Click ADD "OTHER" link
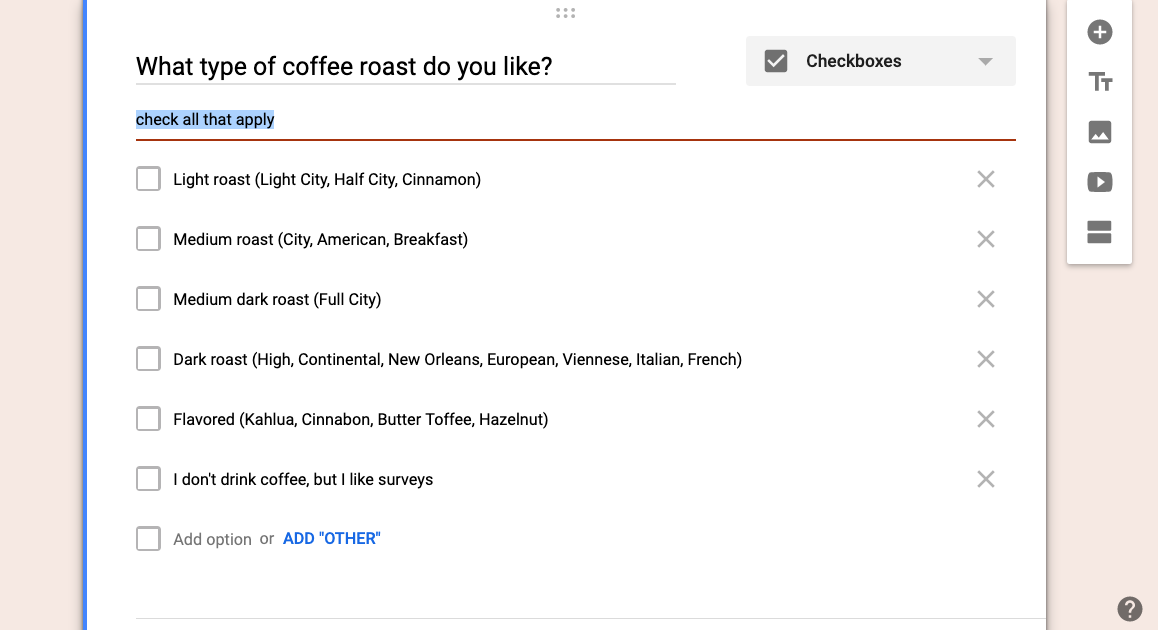1158x630 pixels. coord(332,538)
